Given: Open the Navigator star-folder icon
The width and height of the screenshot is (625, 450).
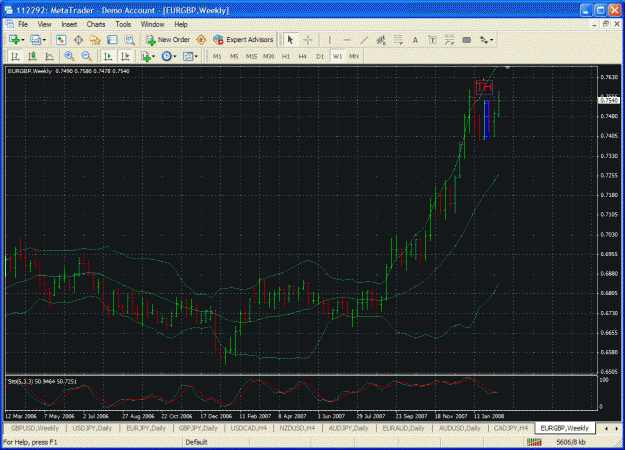Looking at the screenshot, I should pos(95,40).
